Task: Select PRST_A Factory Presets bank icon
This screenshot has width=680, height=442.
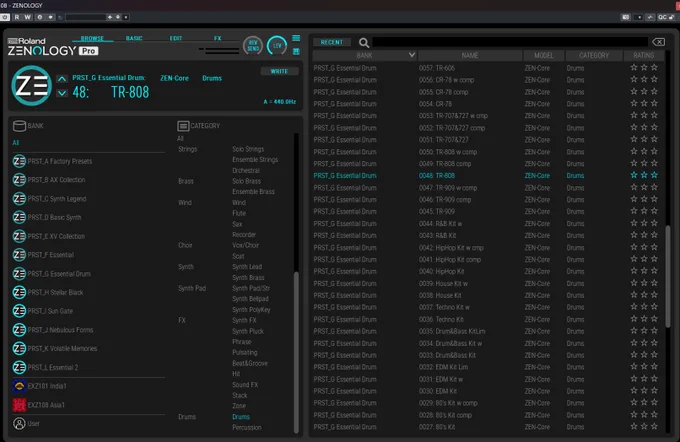Action: tap(19, 161)
